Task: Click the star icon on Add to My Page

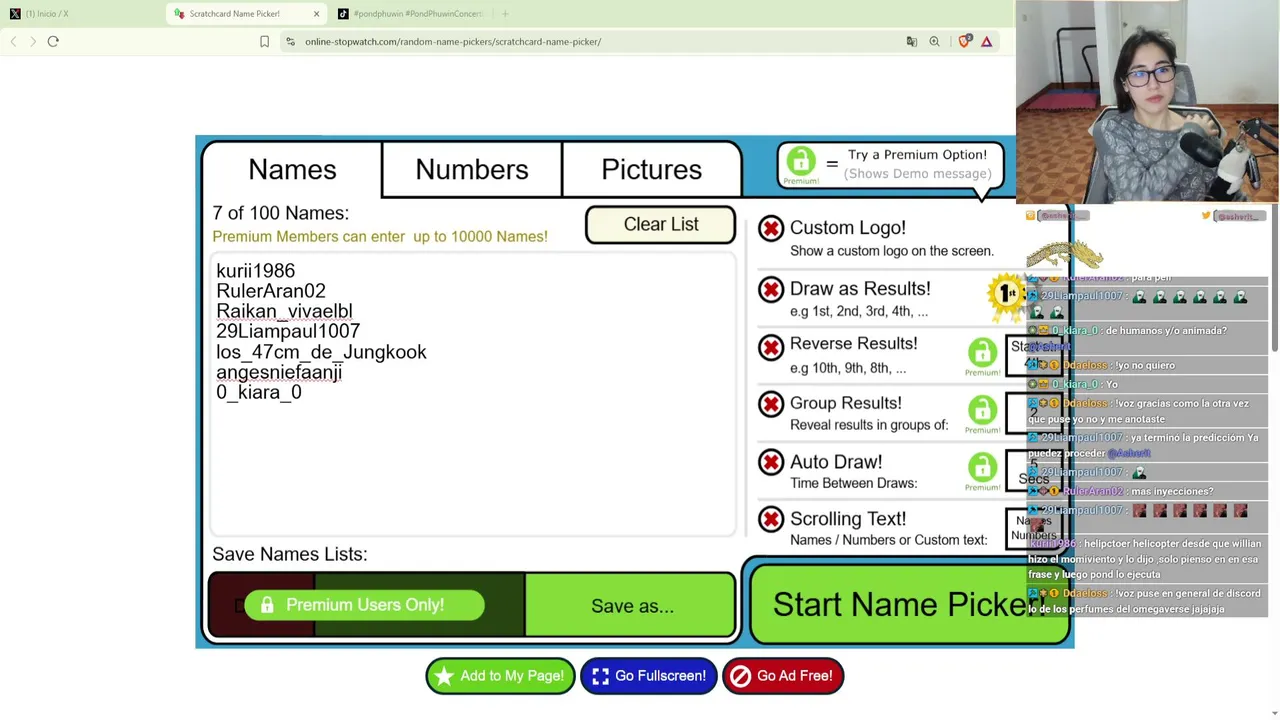Action: (444, 676)
